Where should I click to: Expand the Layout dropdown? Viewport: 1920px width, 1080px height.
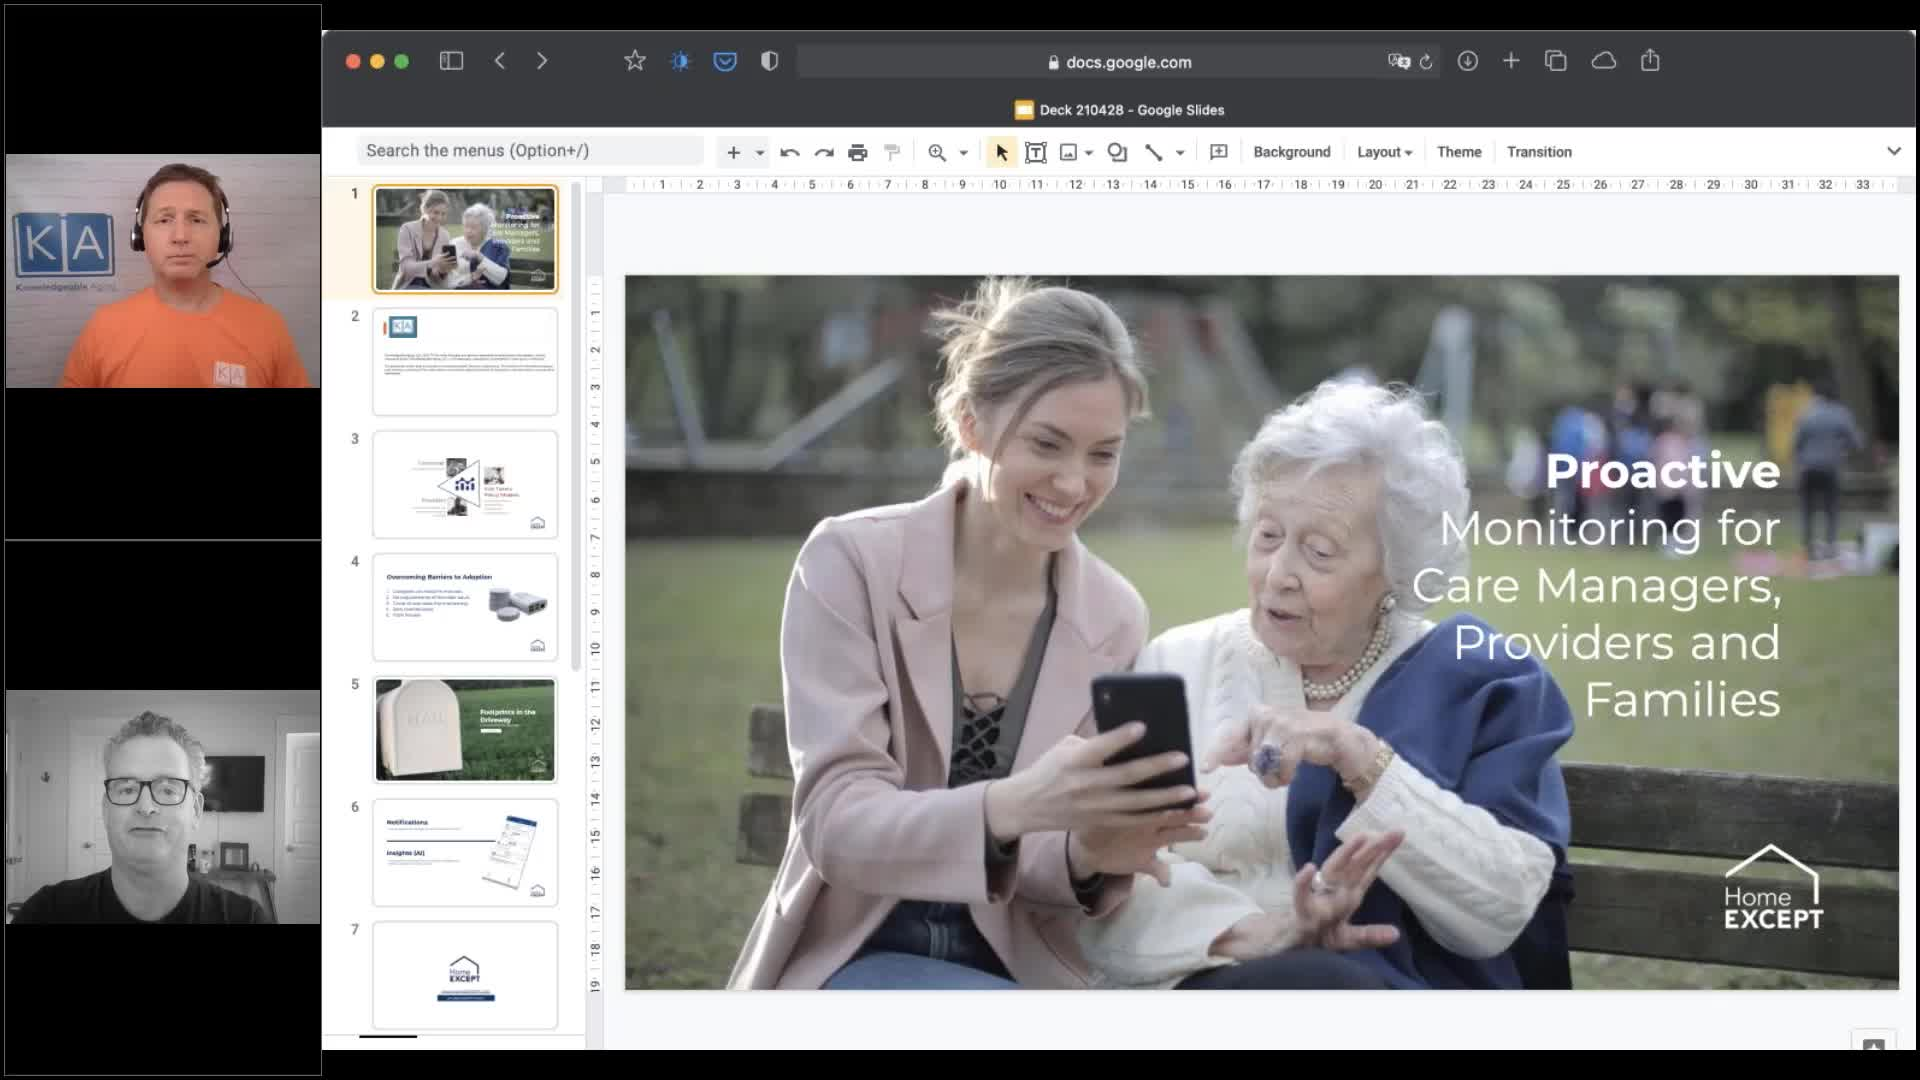(x=1384, y=151)
